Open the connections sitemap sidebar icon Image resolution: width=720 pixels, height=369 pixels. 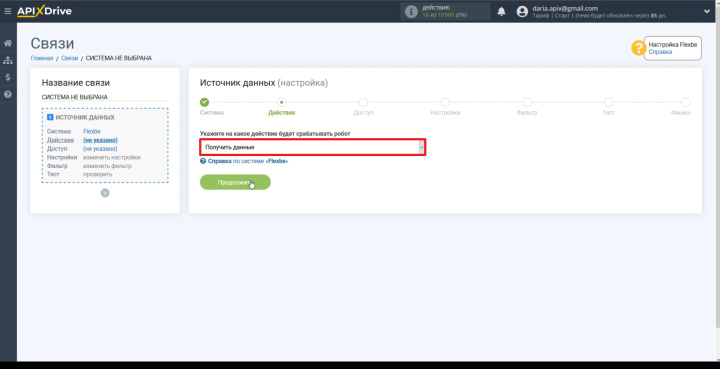(x=8, y=60)
